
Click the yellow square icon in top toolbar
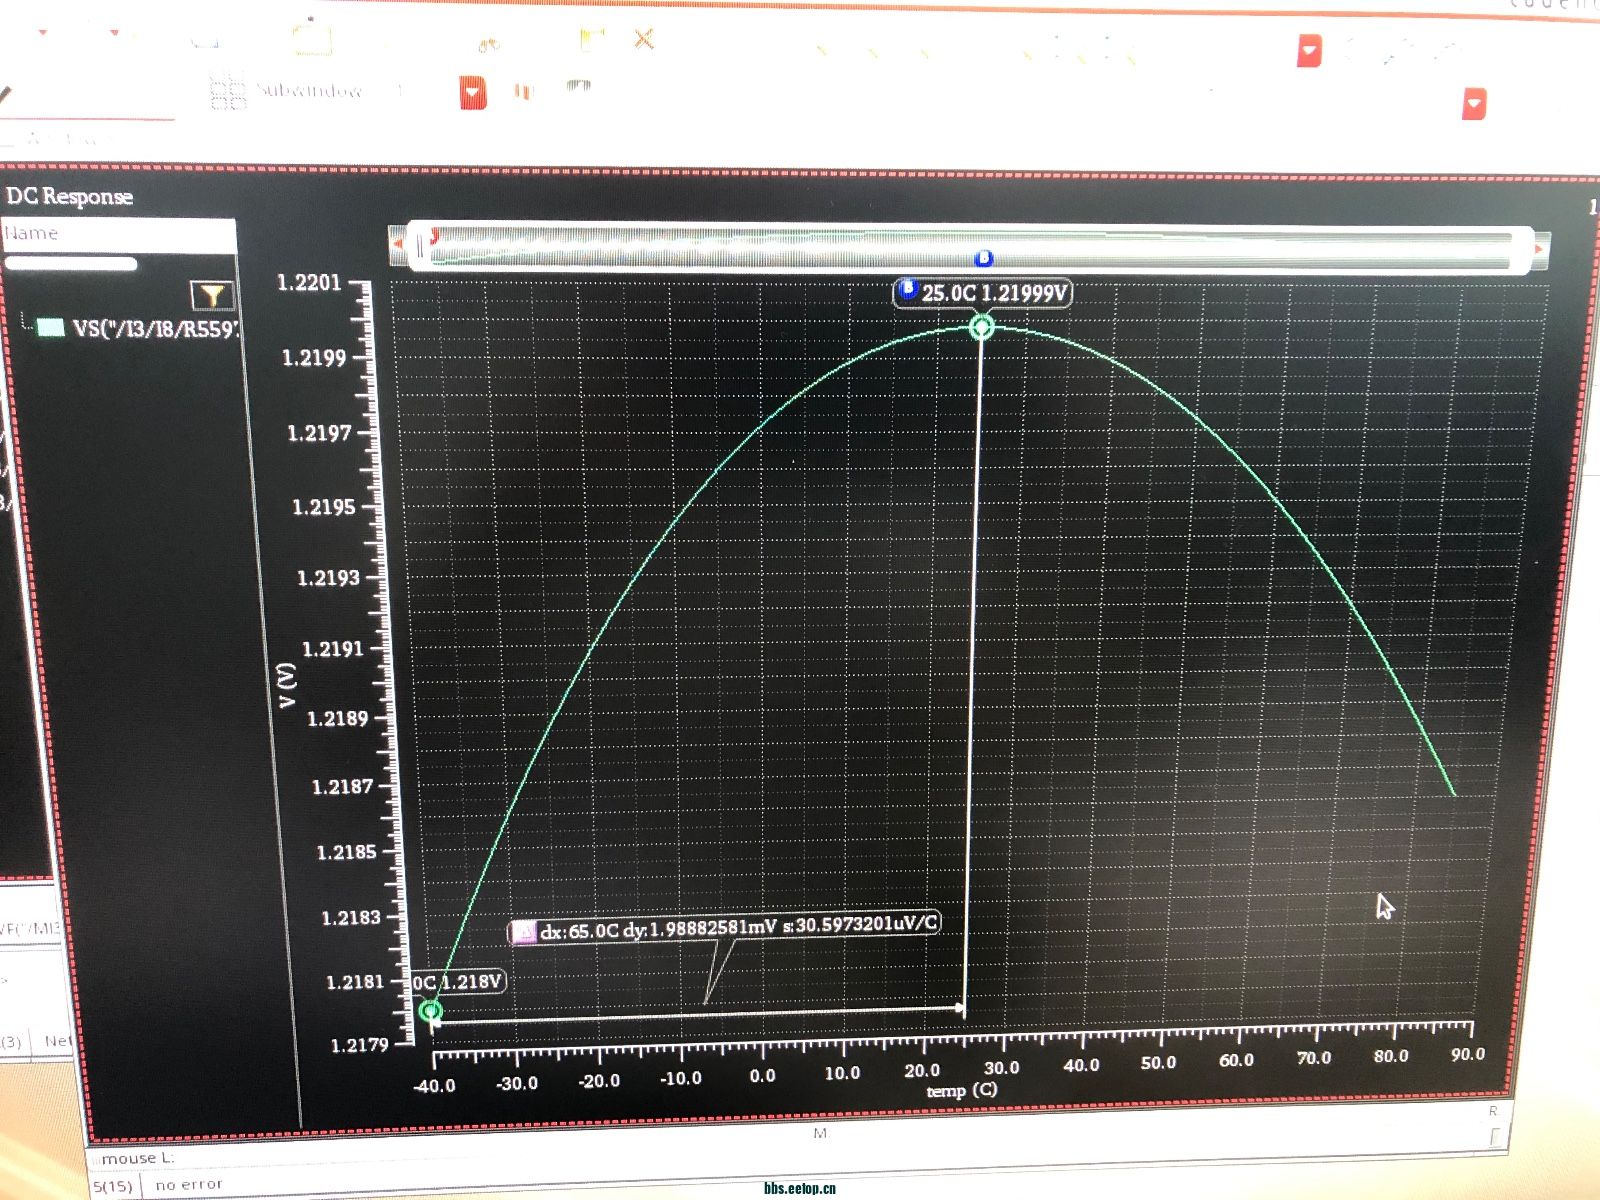click(x=313, y=38)
